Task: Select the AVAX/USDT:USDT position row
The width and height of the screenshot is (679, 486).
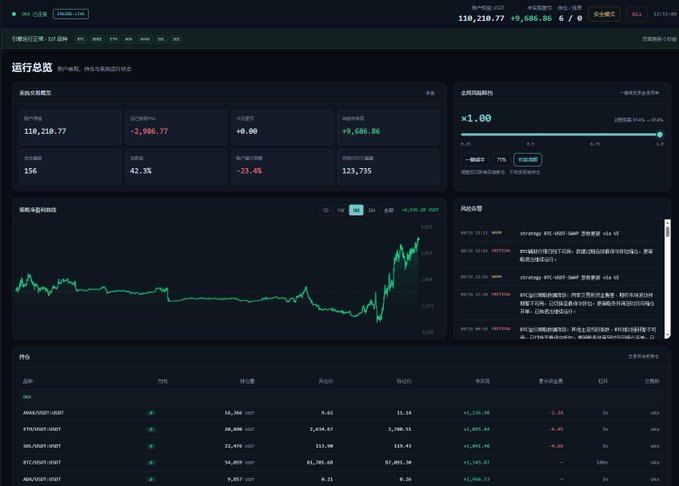Action: [340, 413]
